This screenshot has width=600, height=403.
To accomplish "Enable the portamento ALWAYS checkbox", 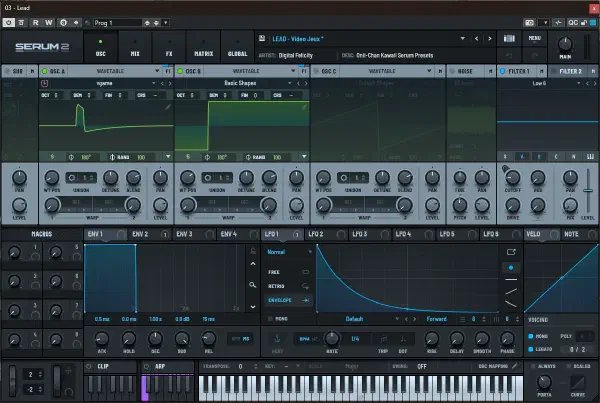I will coord(533,367).
